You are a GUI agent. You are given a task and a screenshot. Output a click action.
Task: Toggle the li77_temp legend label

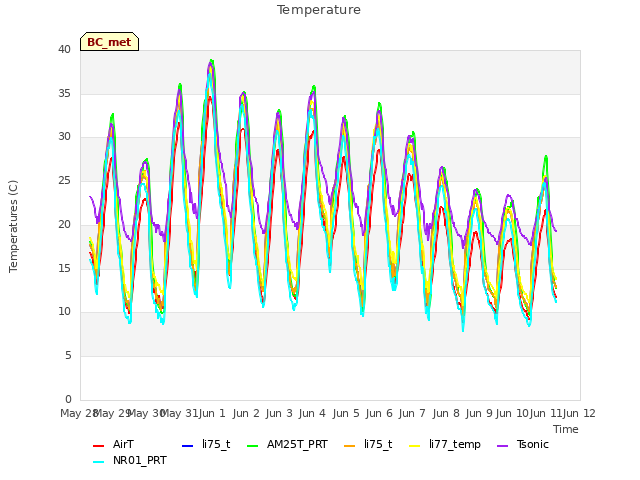coord(455,445)
